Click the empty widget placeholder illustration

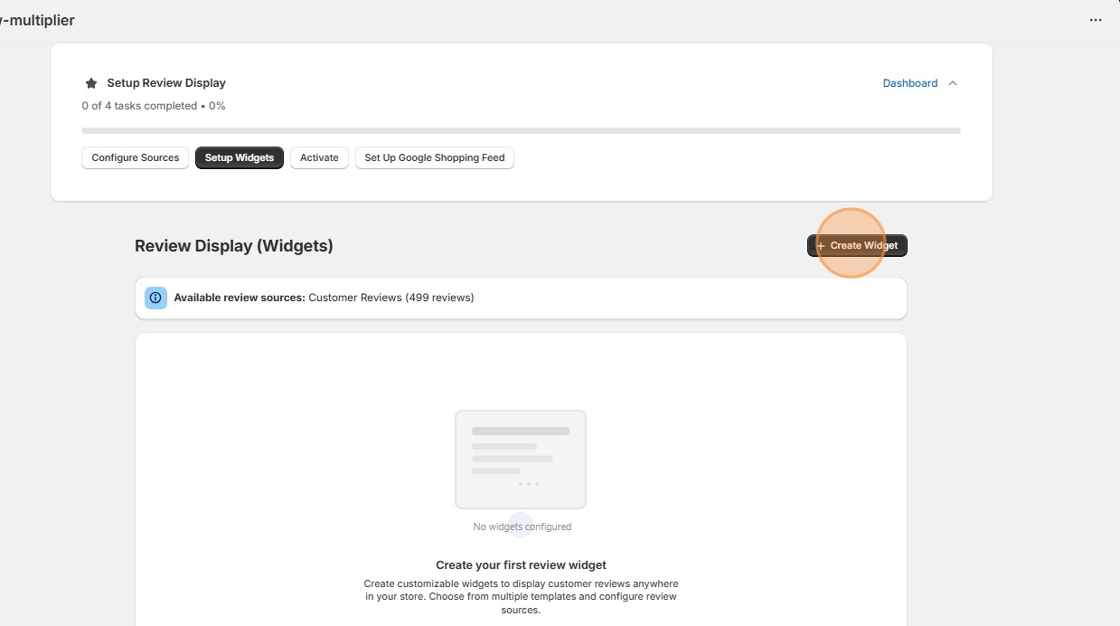pyautogui.click(x=521, y=459)
